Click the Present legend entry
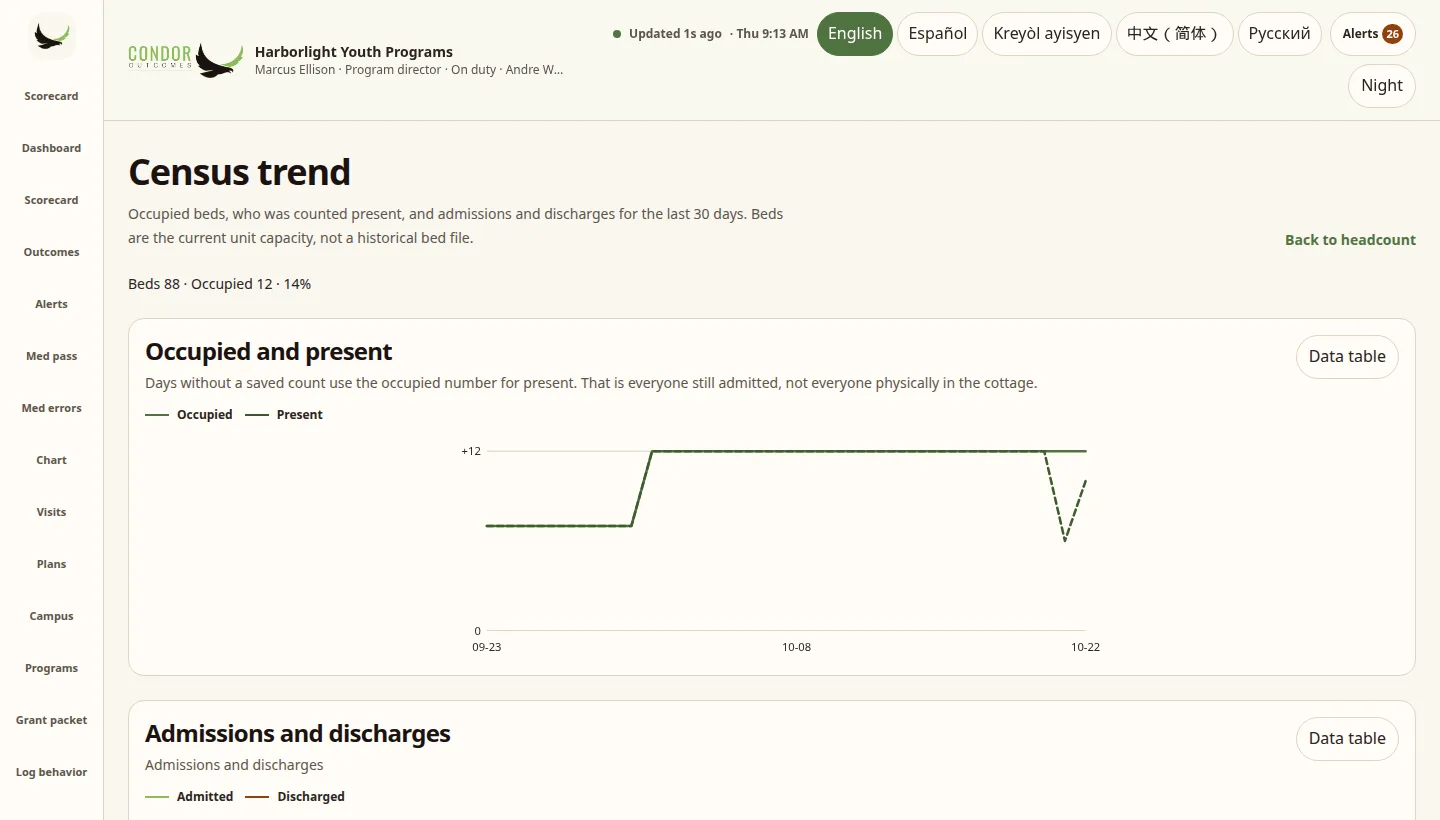 pos(284,415)
